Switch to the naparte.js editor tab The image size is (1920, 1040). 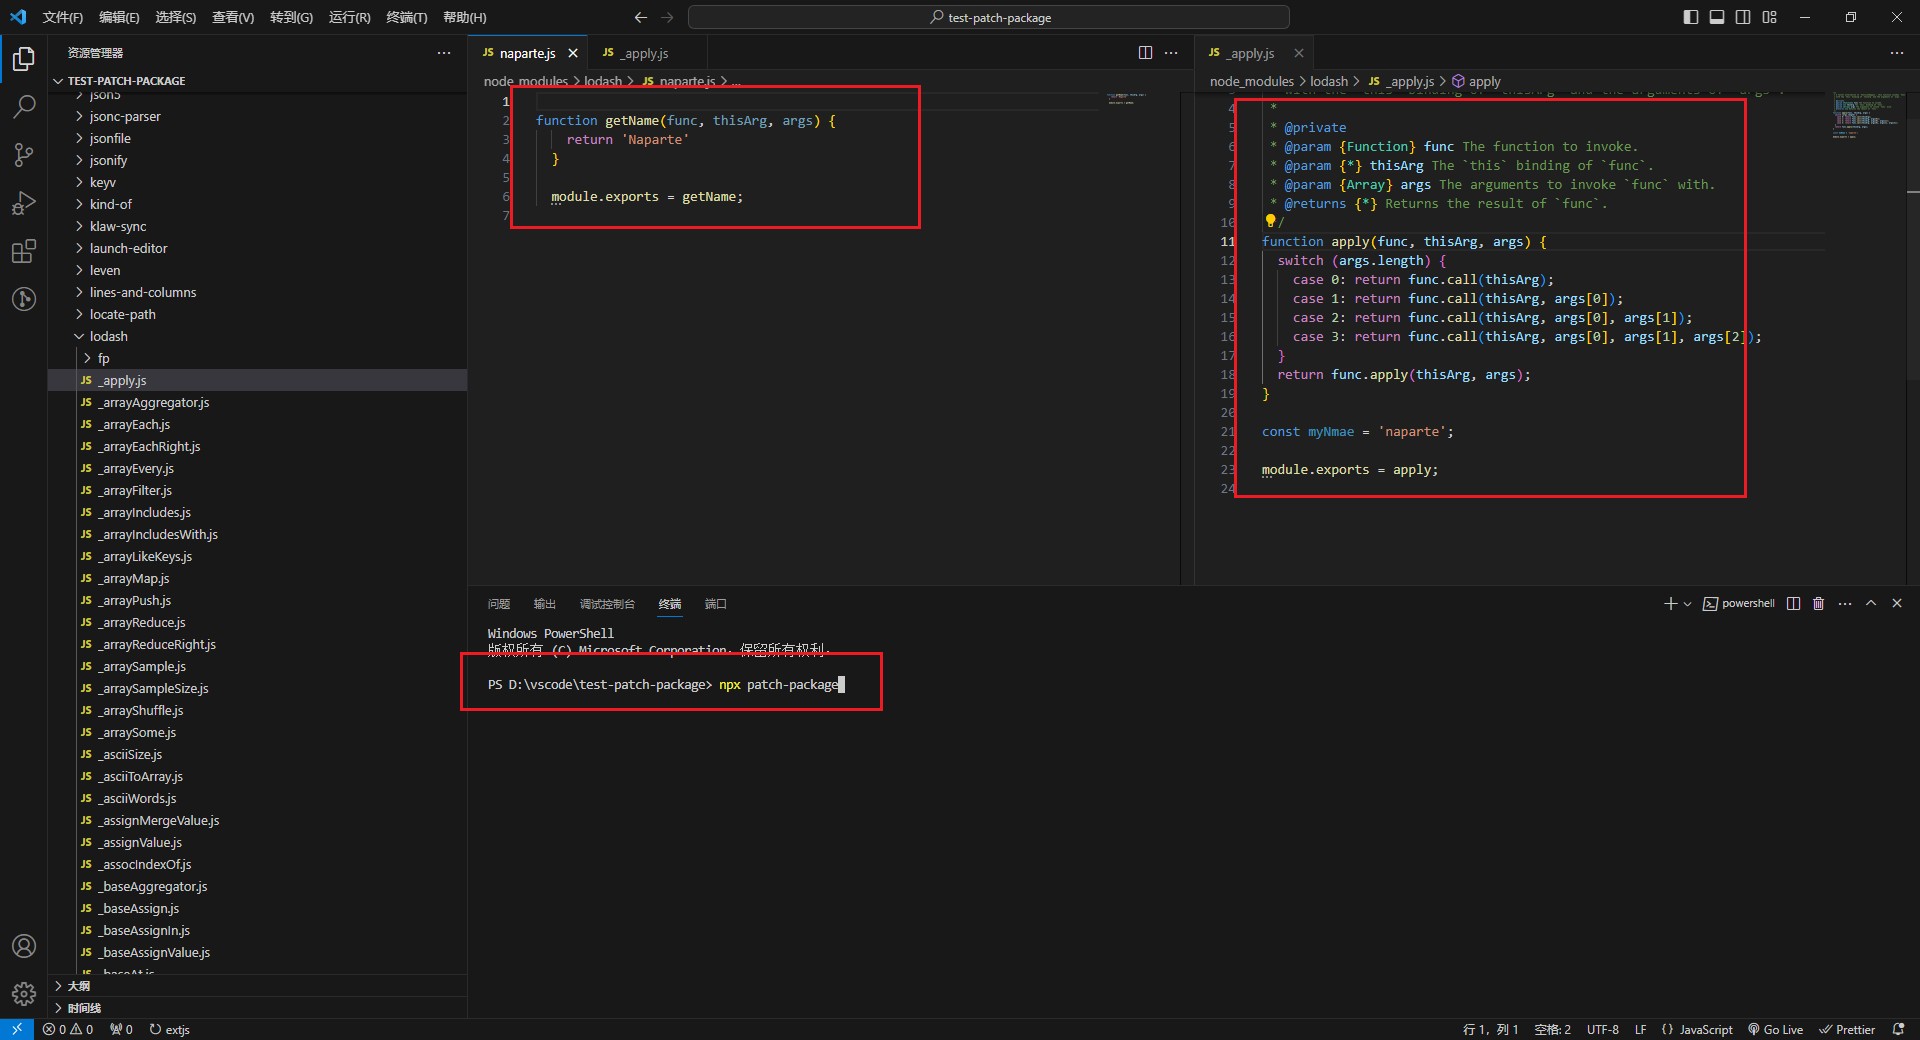pos(527,53)
